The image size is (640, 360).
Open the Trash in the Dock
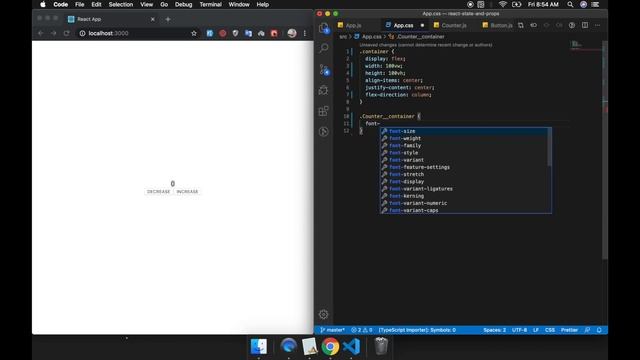(x=381, y=347)
